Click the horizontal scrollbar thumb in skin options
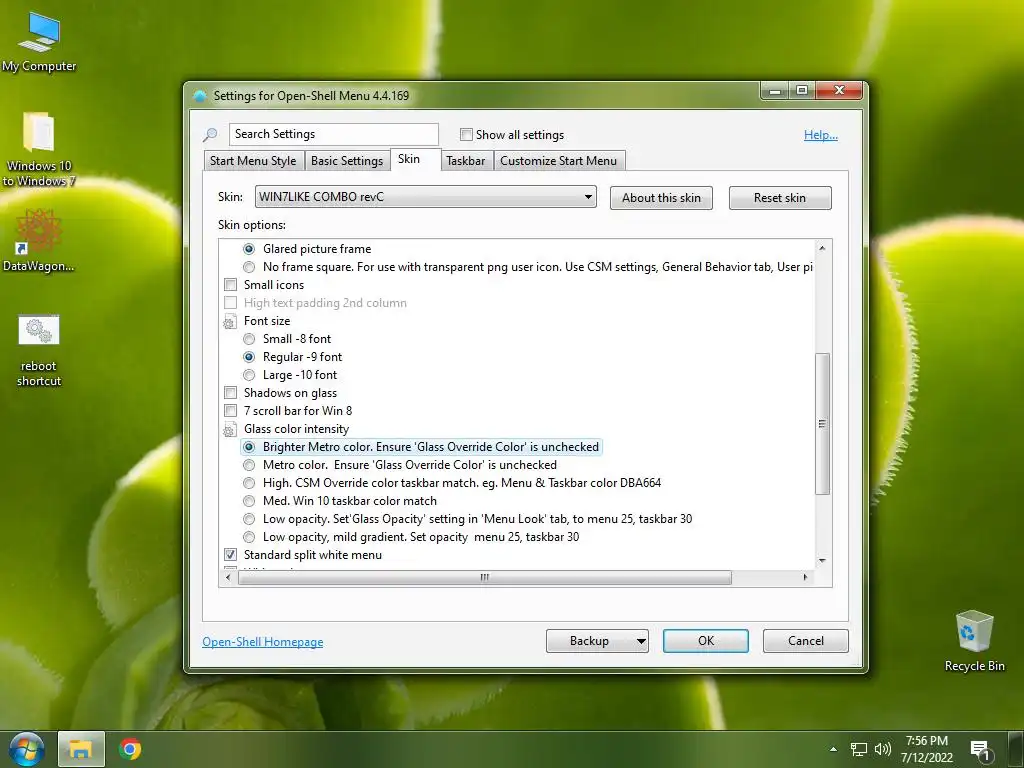 pyautogui.click(x=485, y=577)
